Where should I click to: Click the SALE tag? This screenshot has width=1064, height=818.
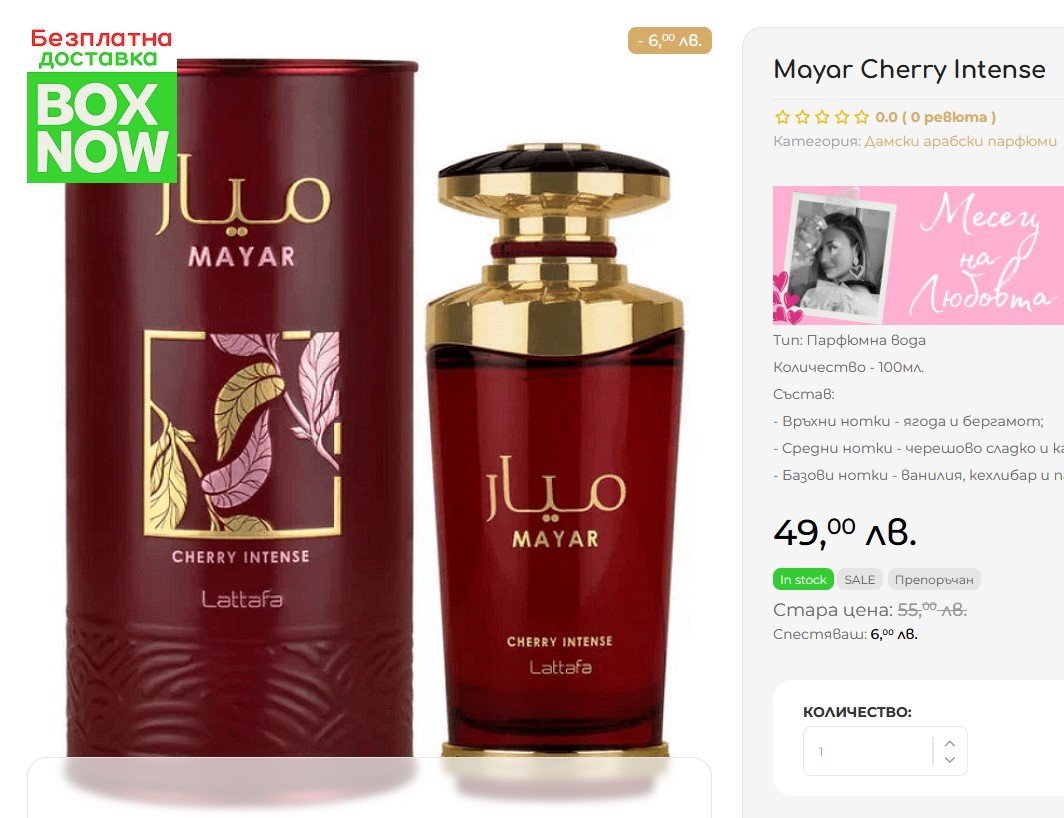pyautogui.click(x=859, y=580)
